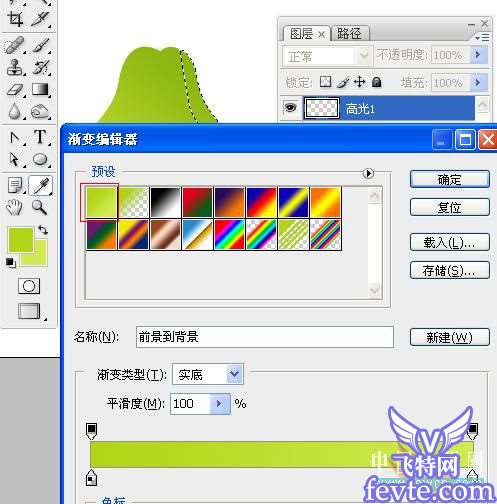Screen dimensions: 497x504
Task: Select the foreground to transparent gradient preset
Action: click(134, 202)
